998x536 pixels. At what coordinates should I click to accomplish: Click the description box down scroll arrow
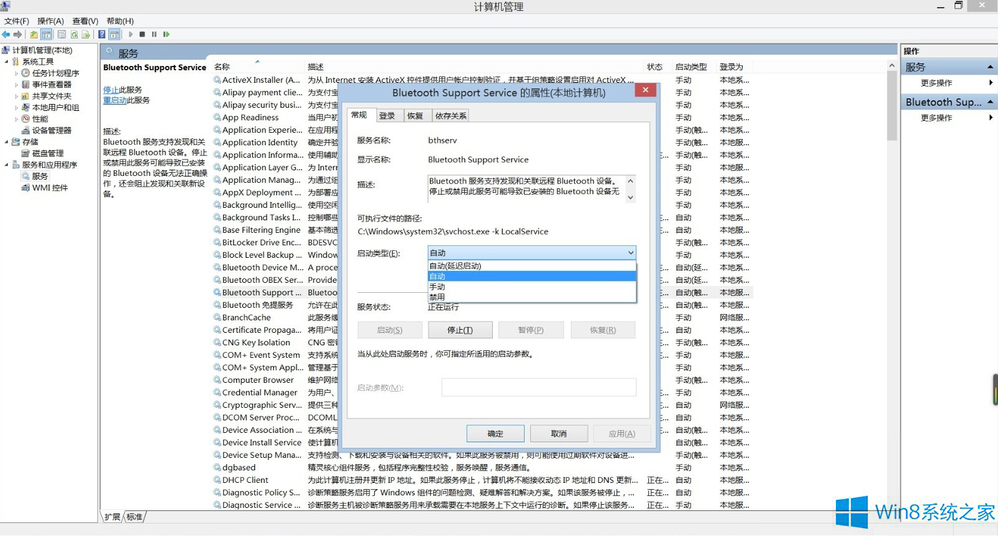pos(630,197)
